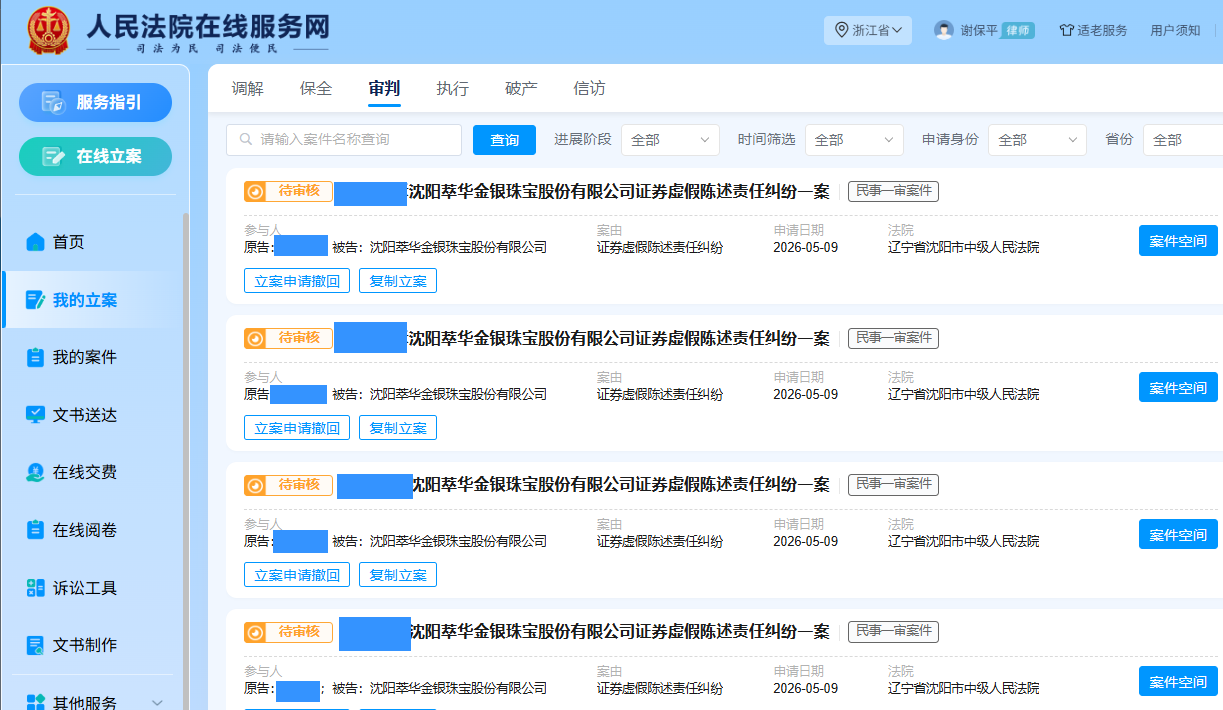Open 案件空间 for the fourth case
Viewport: 1223px width, 710px height.
click(x=1178, y=682)
